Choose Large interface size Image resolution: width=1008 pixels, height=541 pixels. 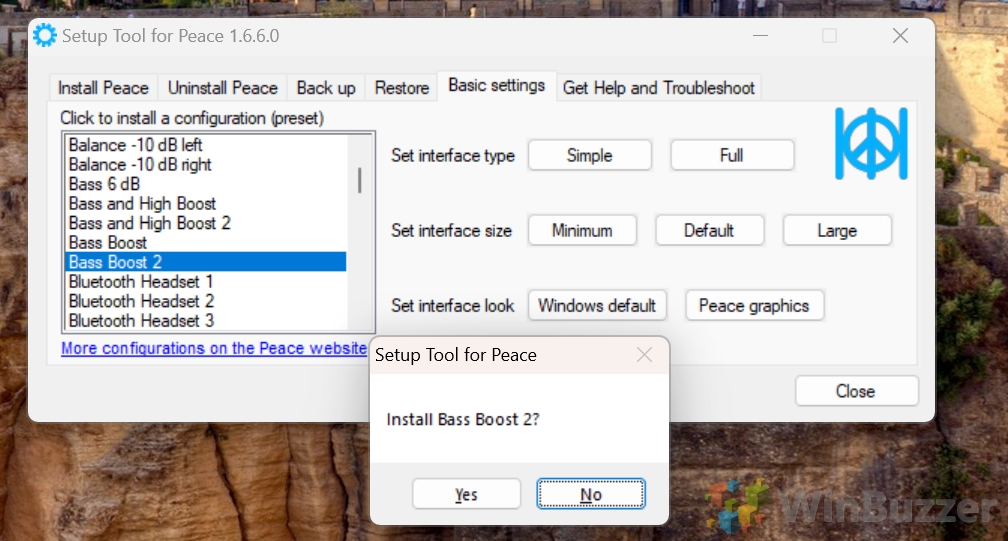[836, 230]
